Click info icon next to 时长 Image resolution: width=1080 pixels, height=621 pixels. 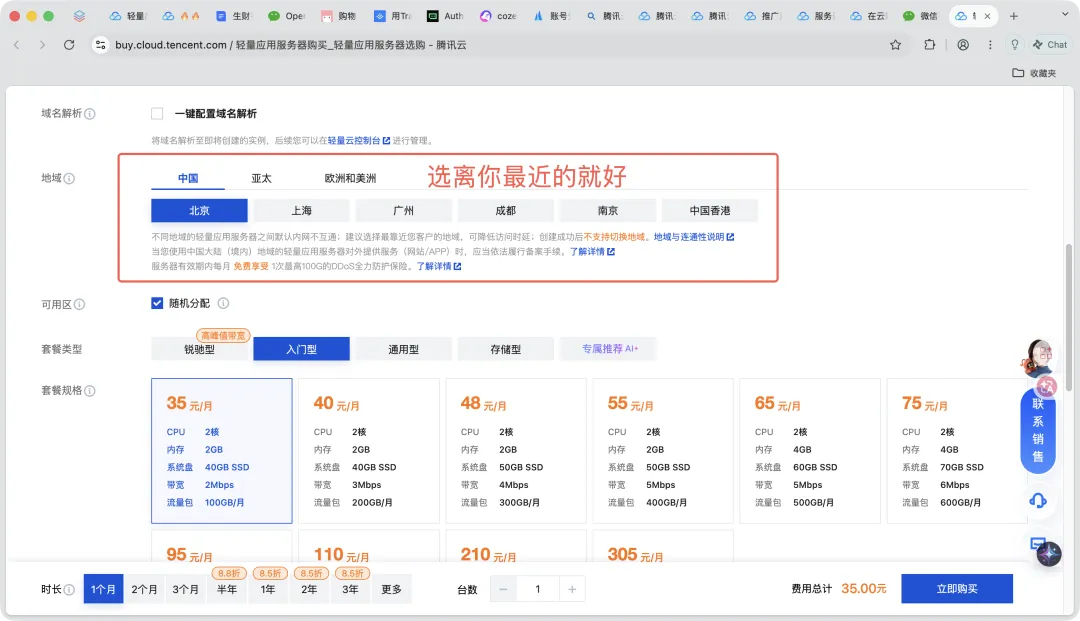click(x=69, y=589)
